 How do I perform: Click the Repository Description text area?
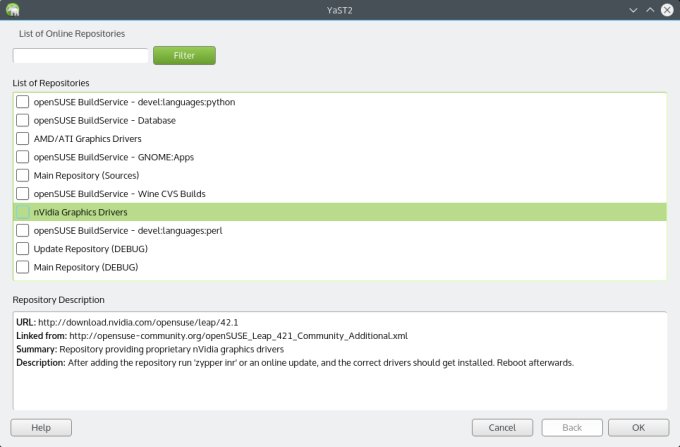click(339, 385)
